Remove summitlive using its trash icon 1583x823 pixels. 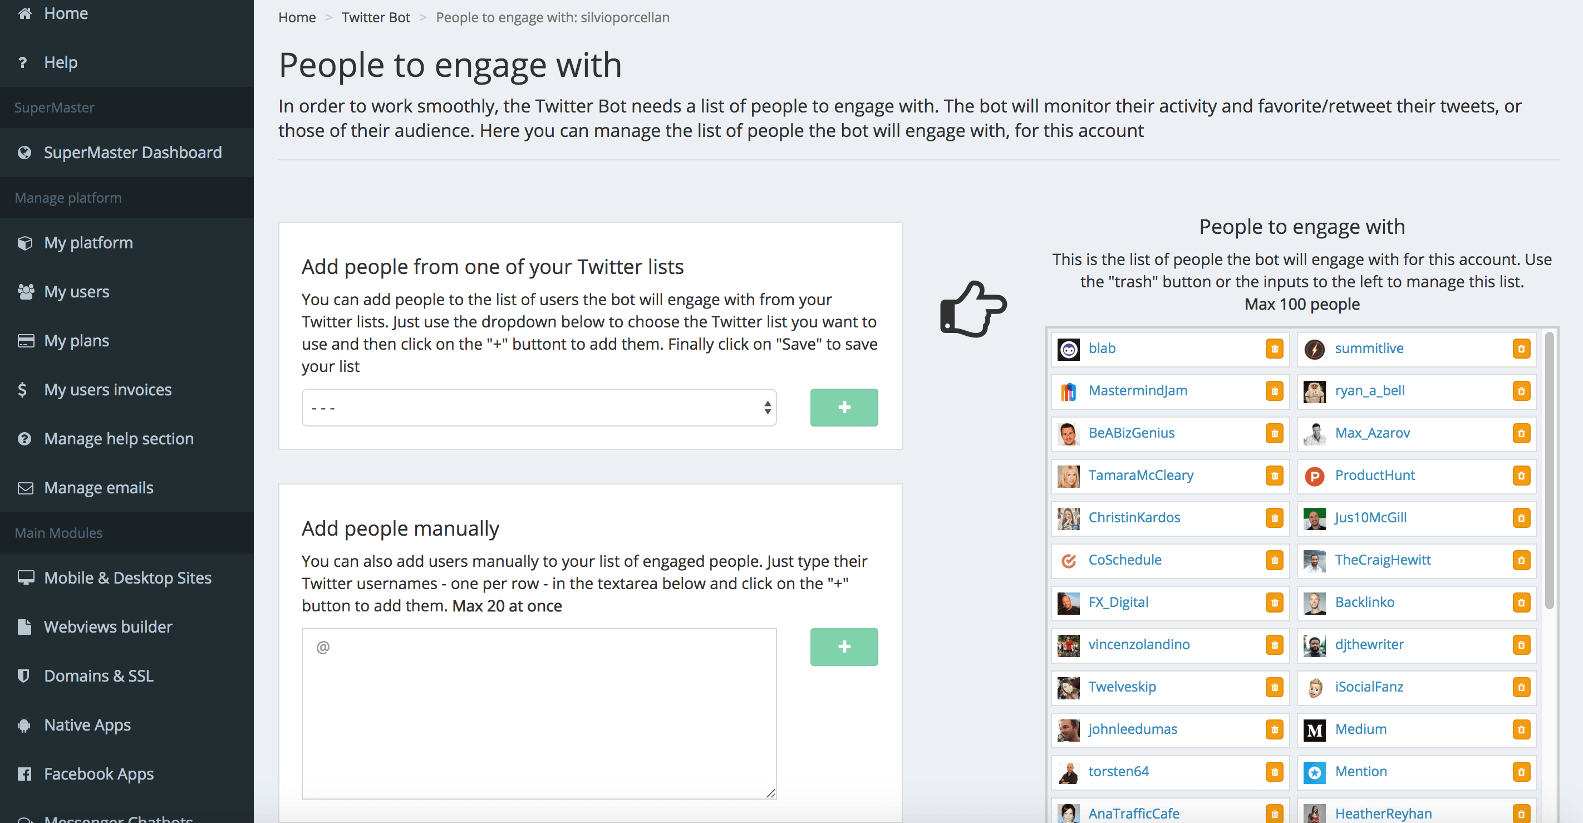pos(1521,349)
